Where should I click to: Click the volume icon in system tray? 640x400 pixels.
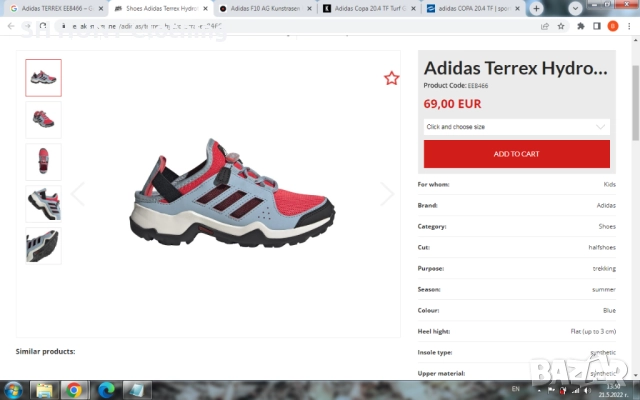tap(587, 391)
